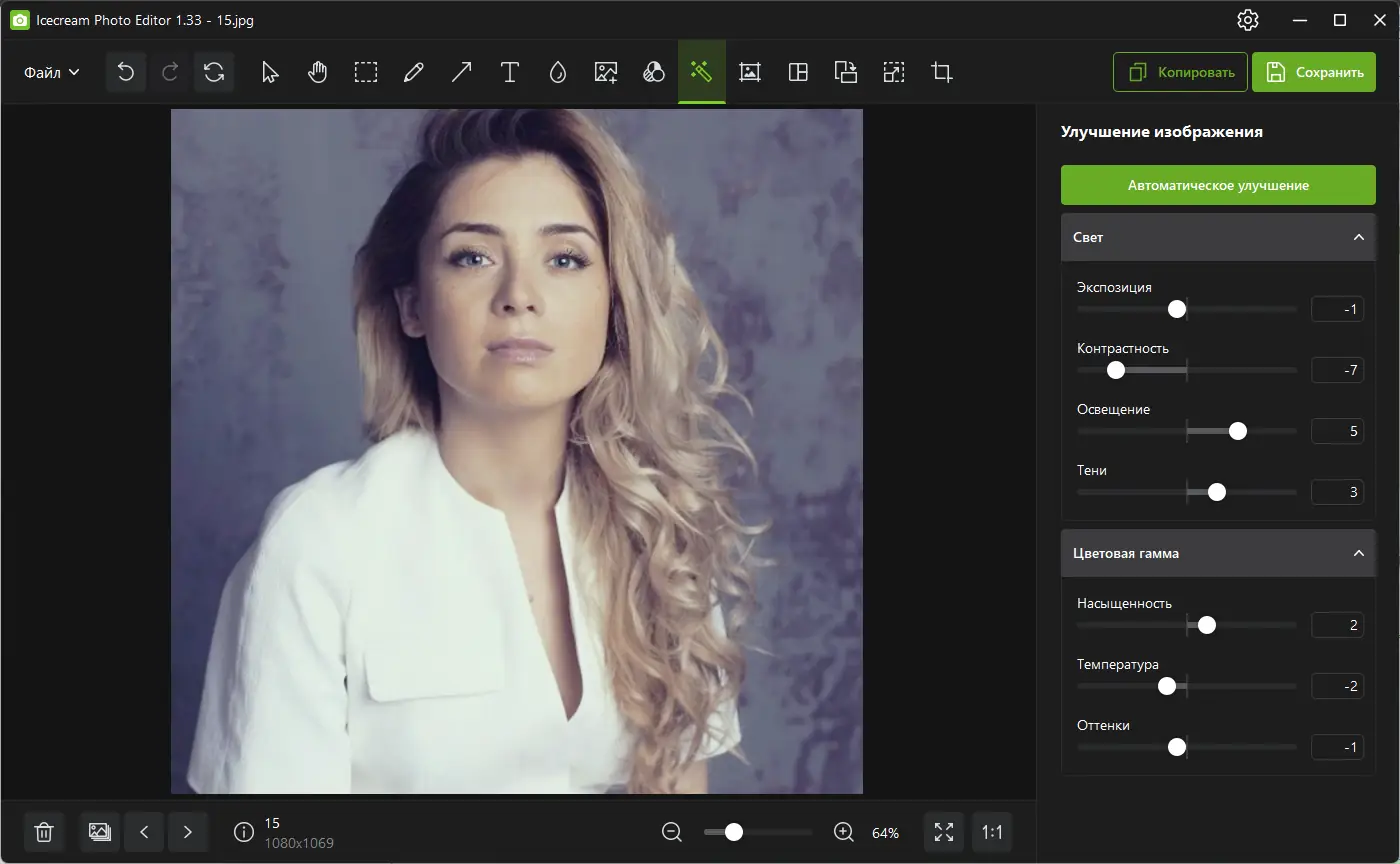This screenshot has width=1400, height=864.
Task: Activate the Hand pan tool
Action: 317,71
